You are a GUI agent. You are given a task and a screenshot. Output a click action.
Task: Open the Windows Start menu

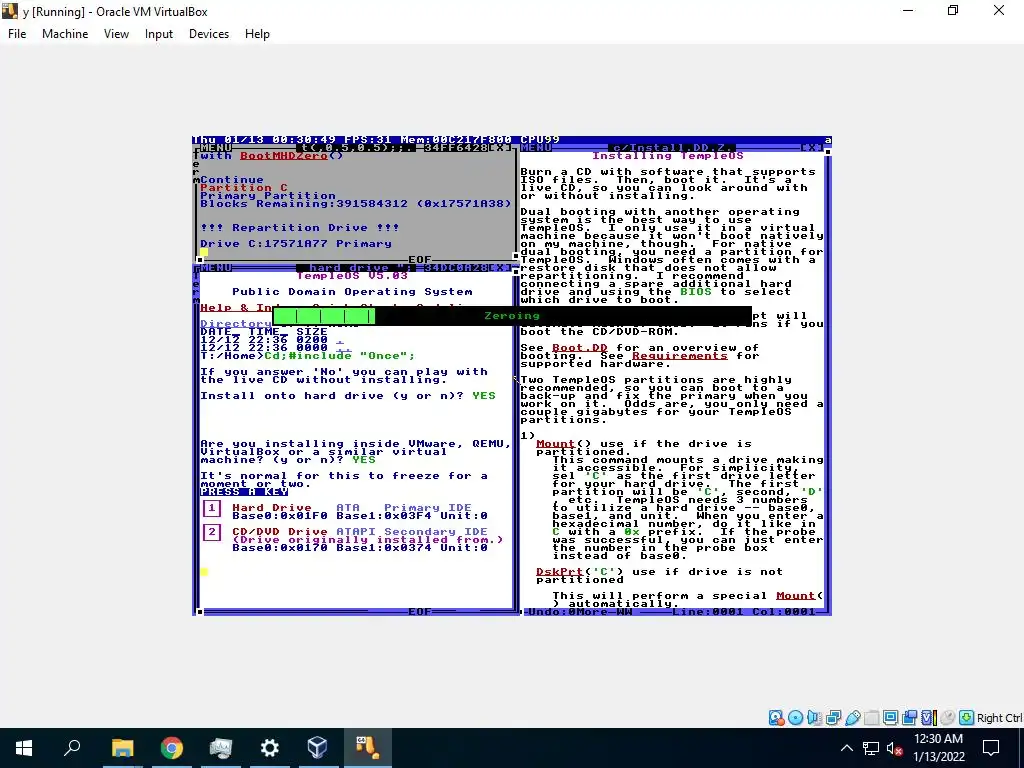[x=24, y=748]
